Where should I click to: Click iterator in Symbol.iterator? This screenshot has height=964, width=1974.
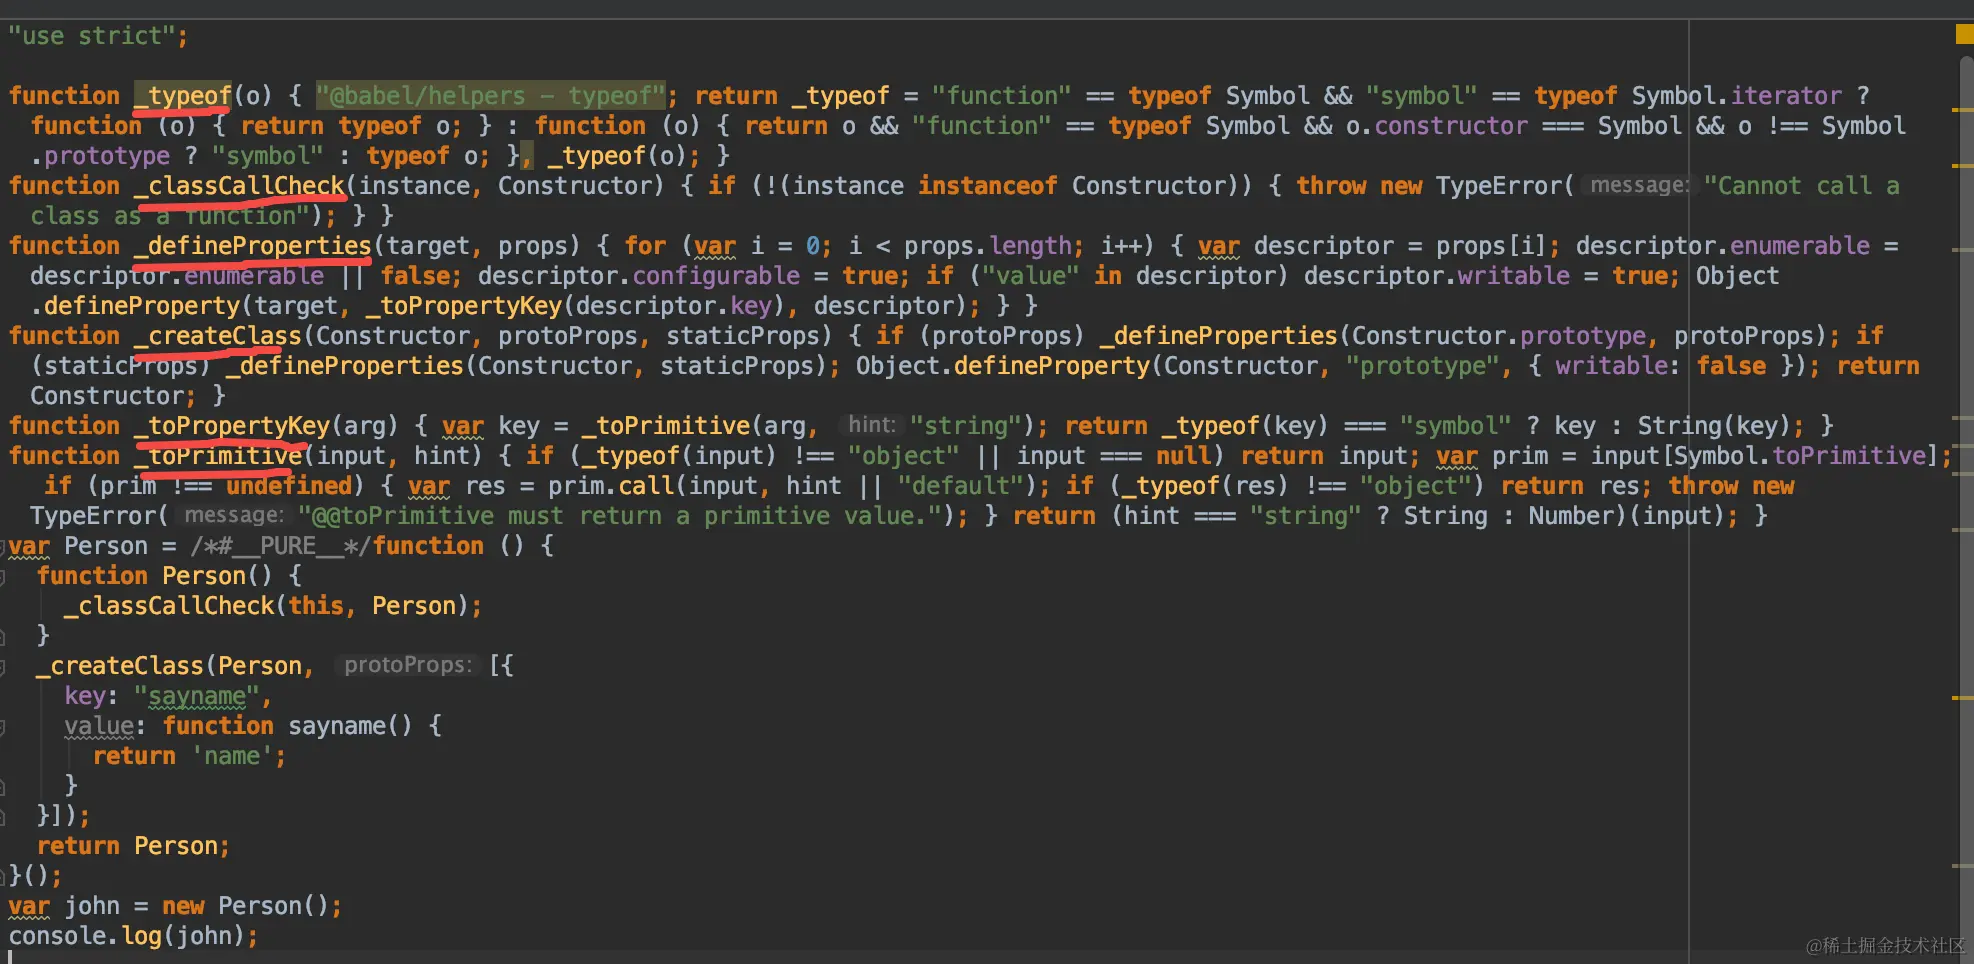point(1786,96)
